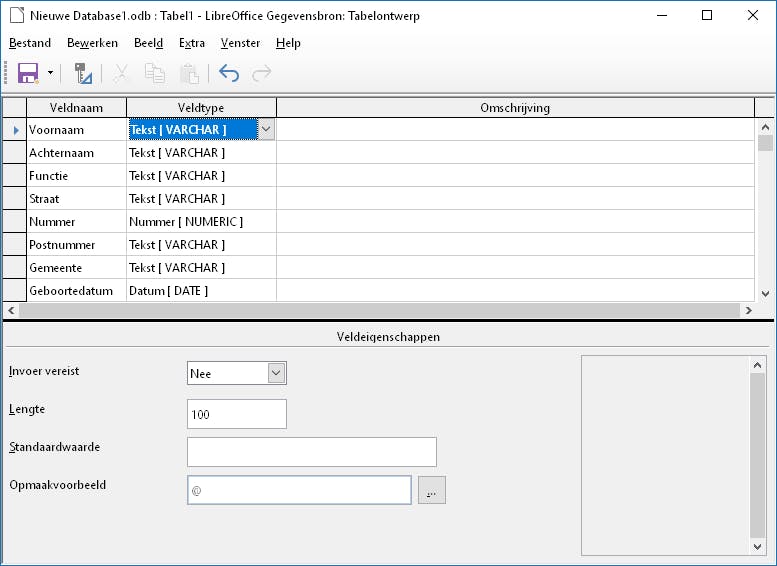Click the table's vertical scrollbar down arrow

click(766, 294)
